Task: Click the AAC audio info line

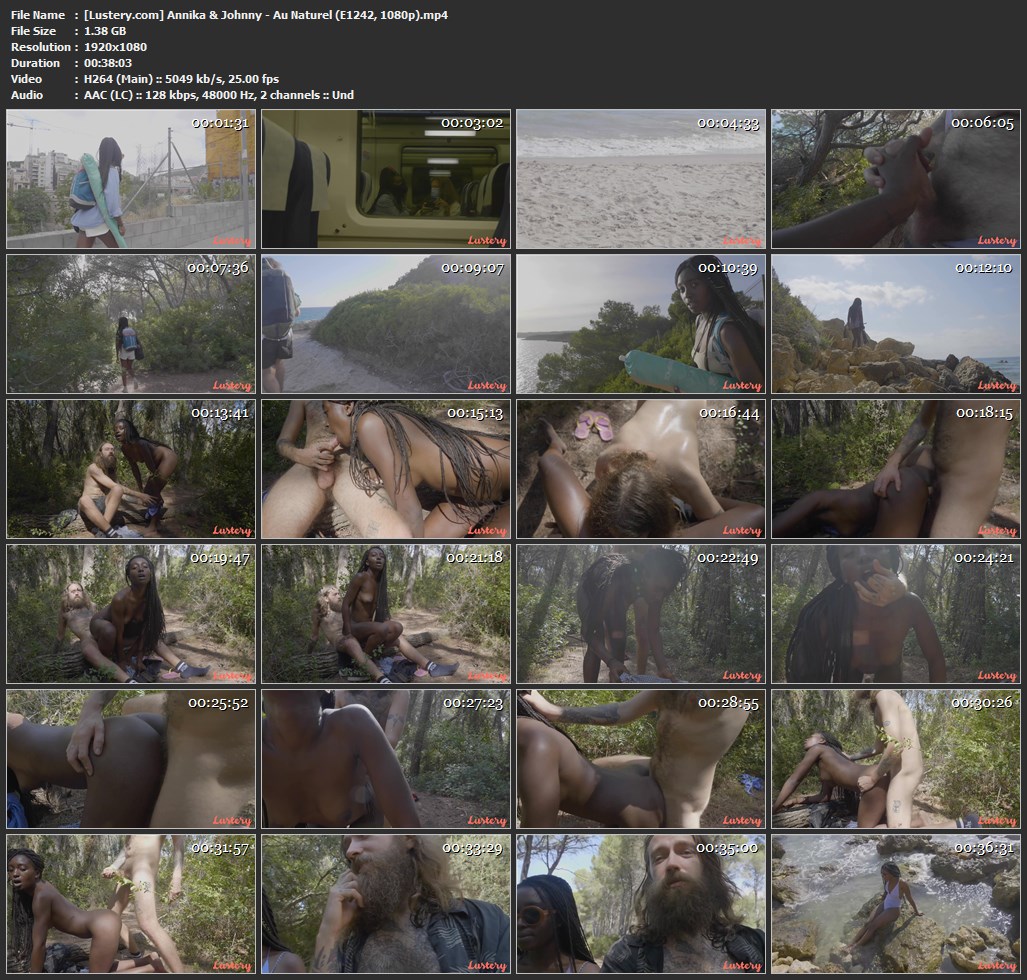Action: point(219,95)
